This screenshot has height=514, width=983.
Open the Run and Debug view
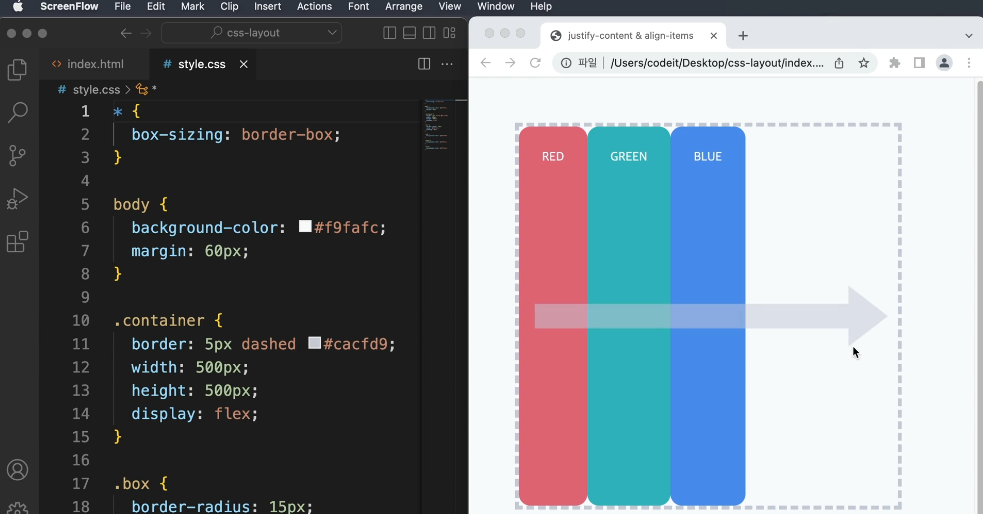coord(18,199)
